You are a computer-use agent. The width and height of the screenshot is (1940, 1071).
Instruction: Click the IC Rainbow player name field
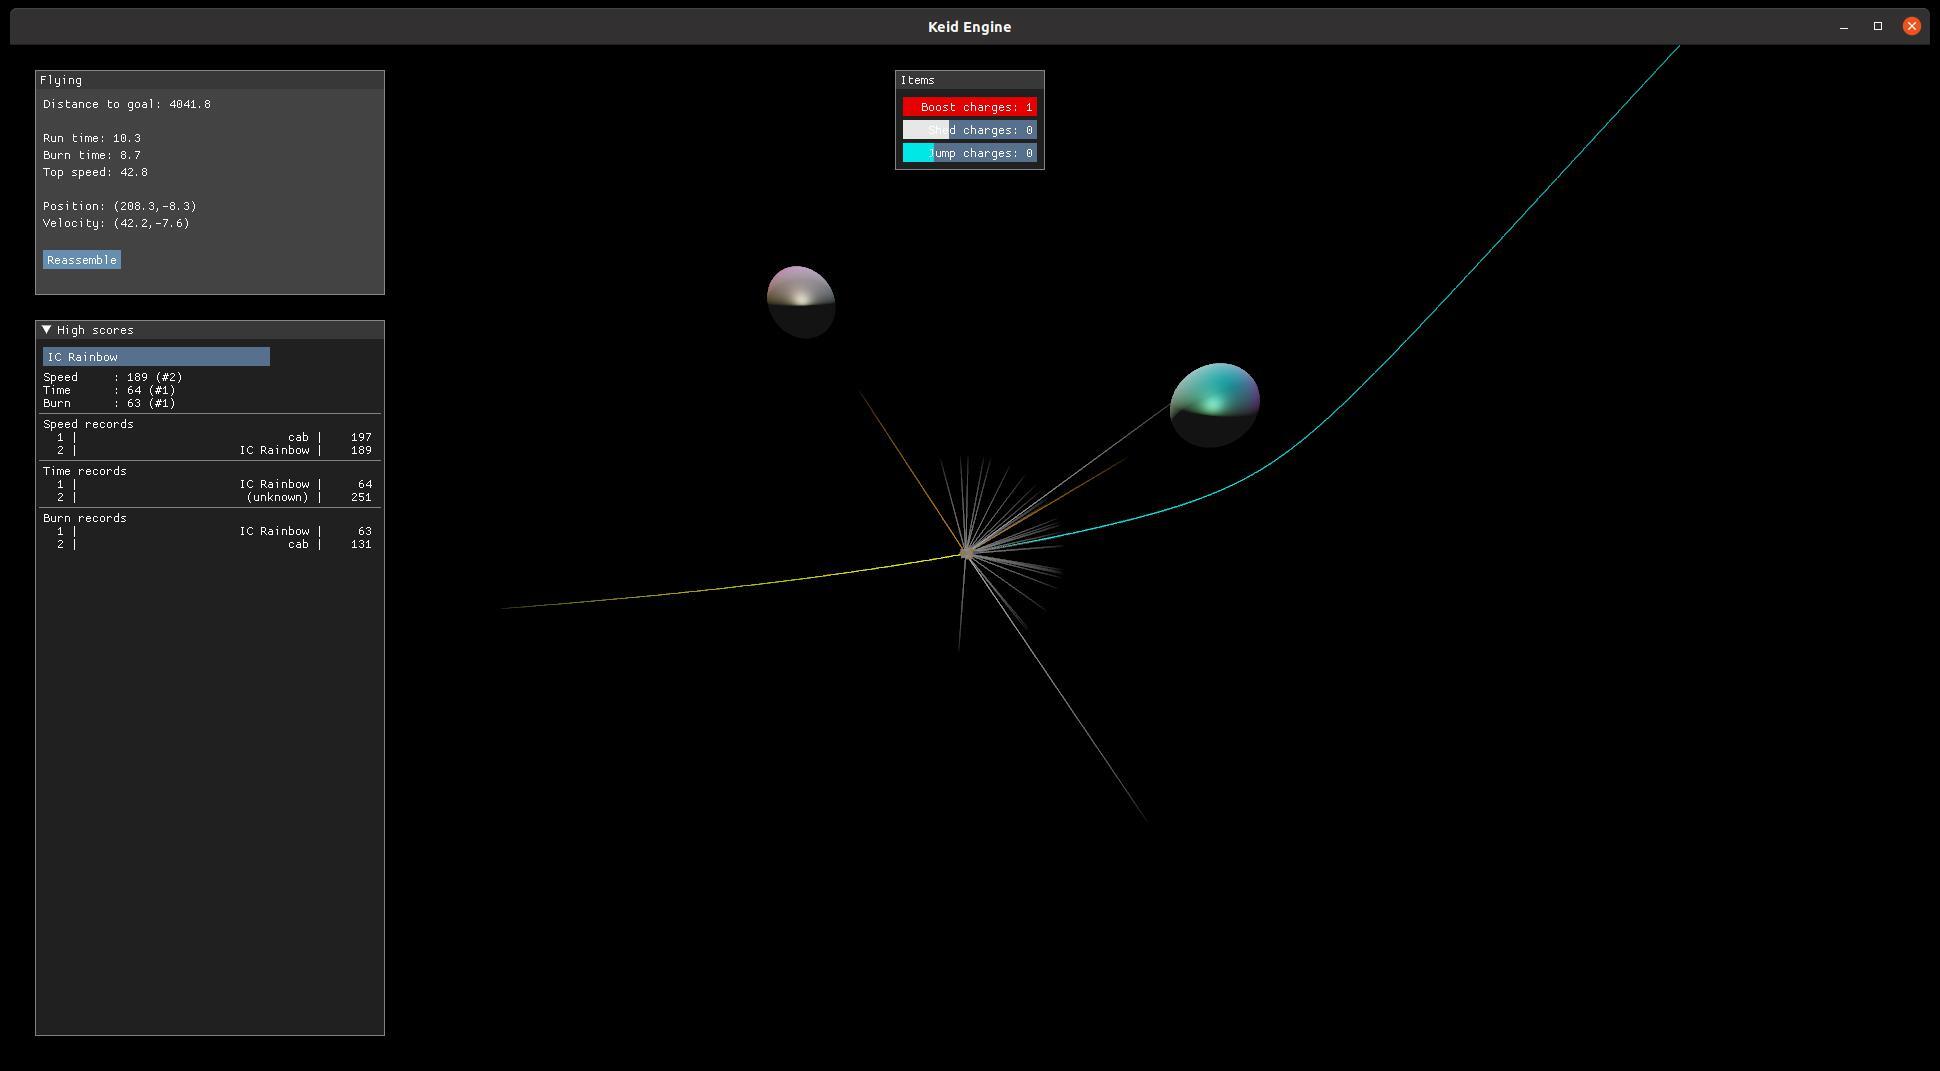click(x=156, y=357)
